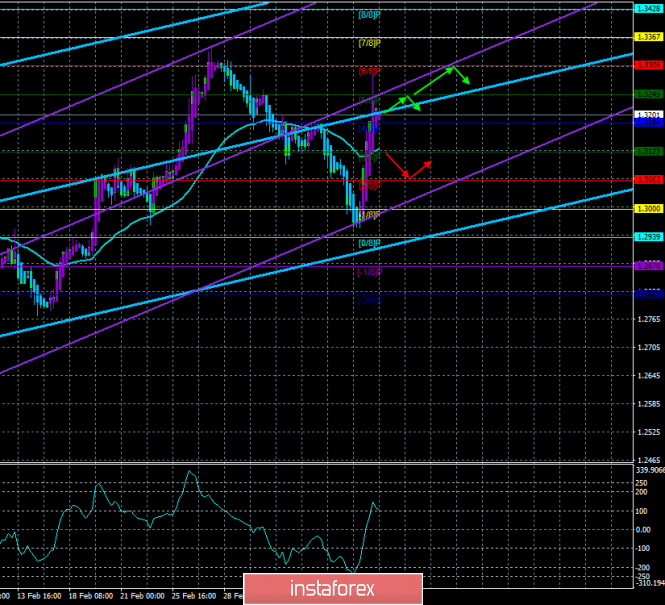This screenshot has width=665, height=605.
Task: Click the instaforex logo banner
Action: coord(333,589)
